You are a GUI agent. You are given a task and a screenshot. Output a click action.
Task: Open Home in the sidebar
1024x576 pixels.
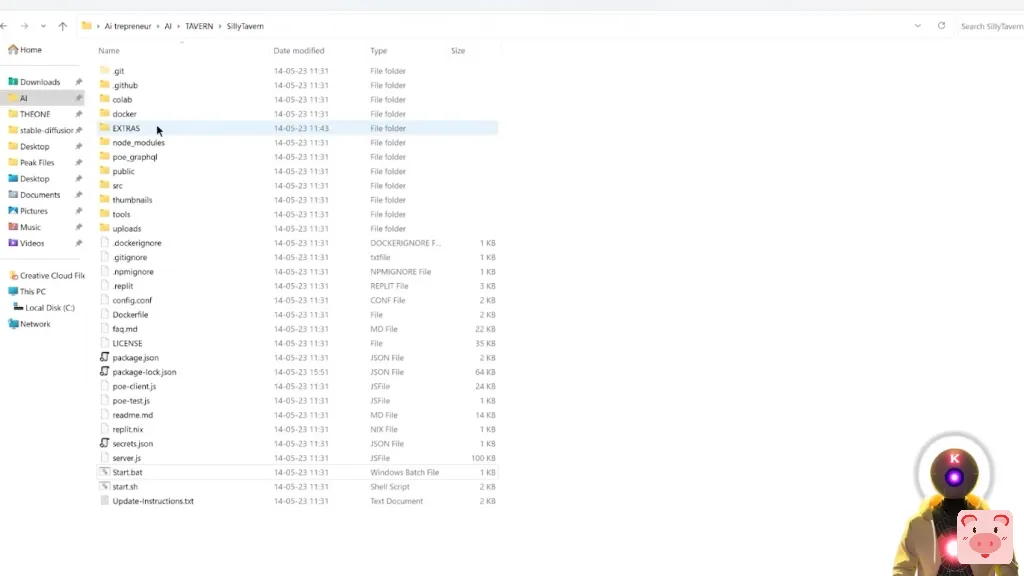25,50
